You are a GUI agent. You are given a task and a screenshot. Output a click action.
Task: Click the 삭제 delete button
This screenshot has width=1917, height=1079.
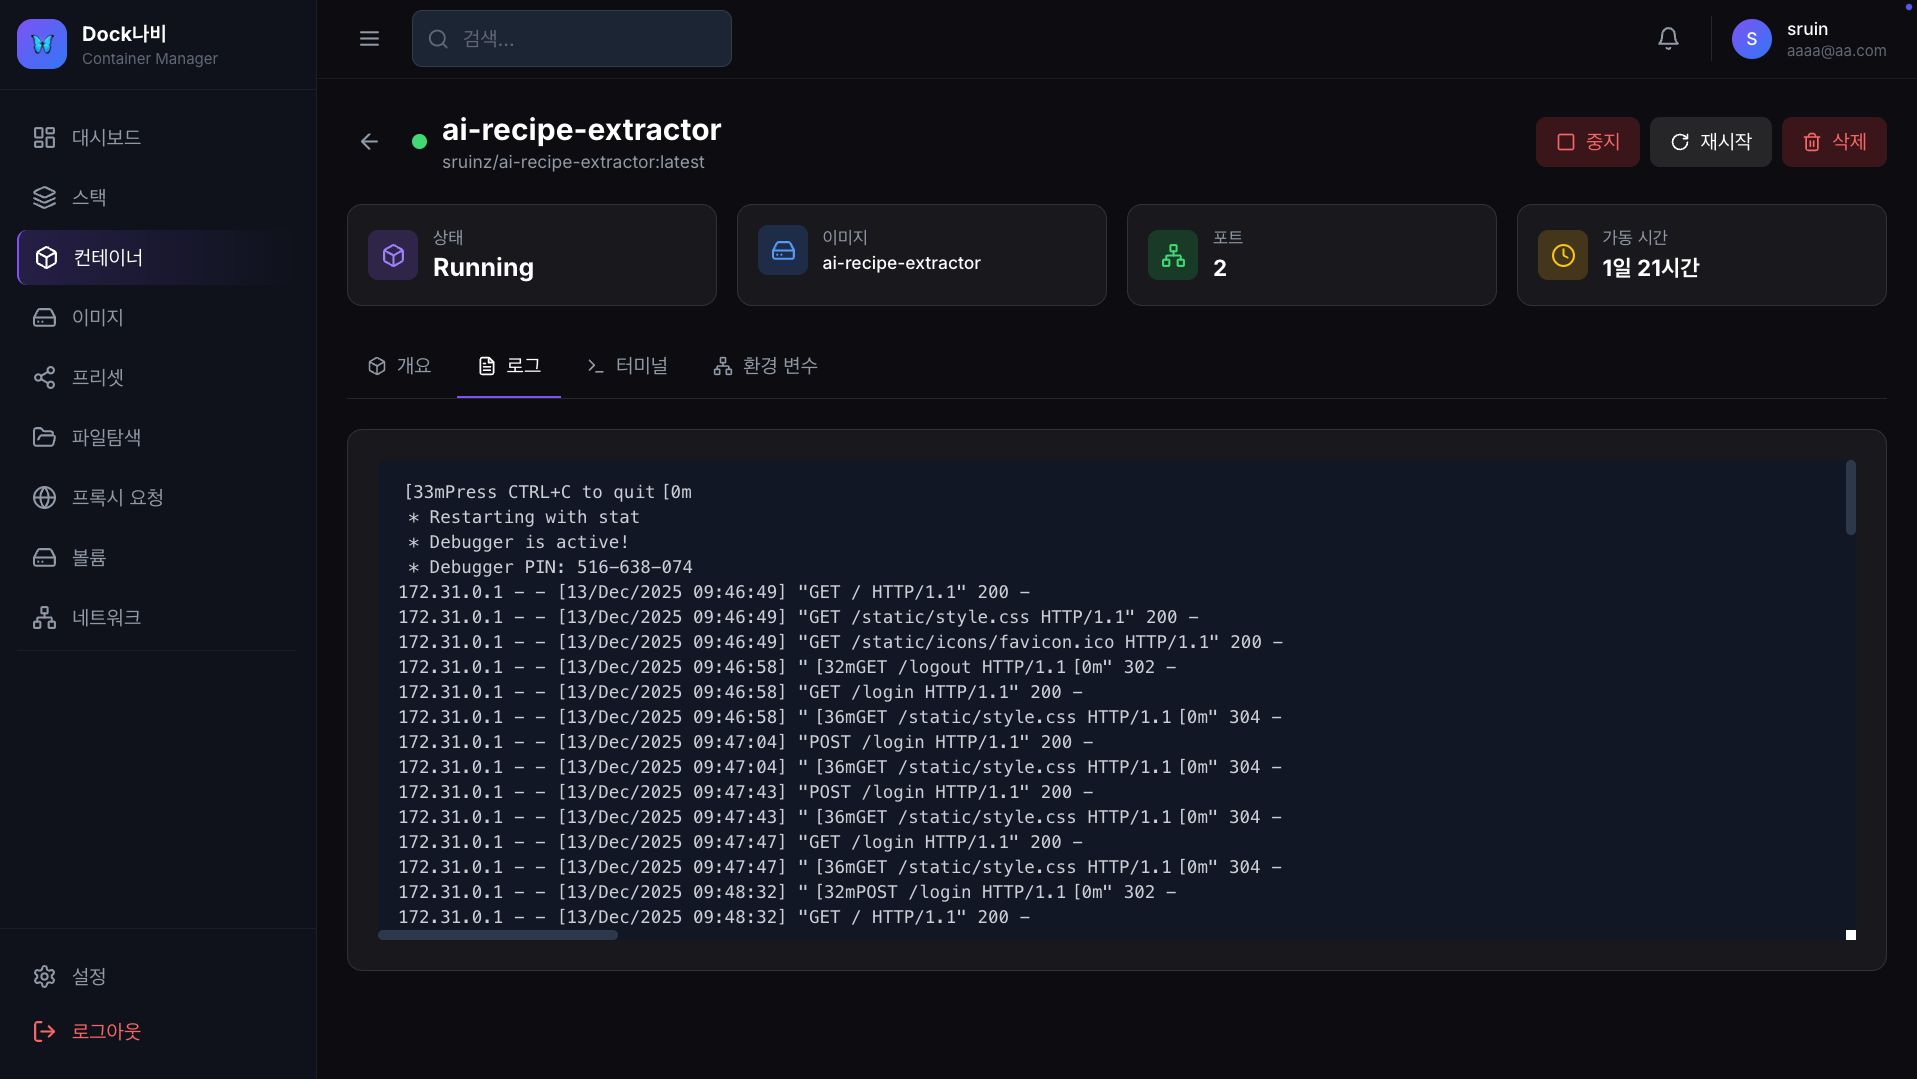pos(1834,142)
